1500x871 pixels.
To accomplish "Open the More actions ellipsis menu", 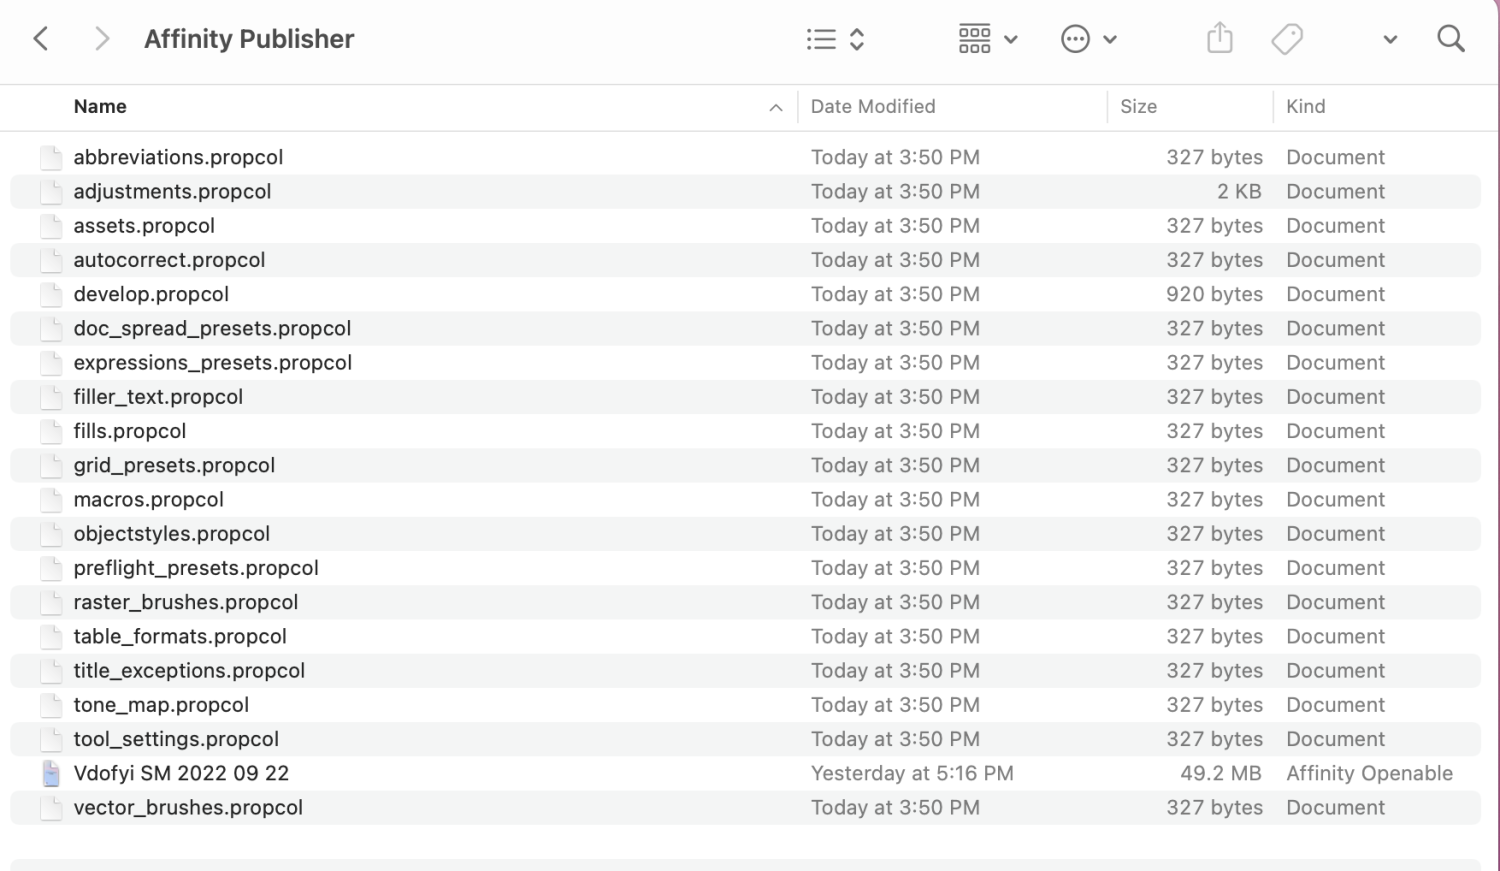I will tap(1075, 38).
